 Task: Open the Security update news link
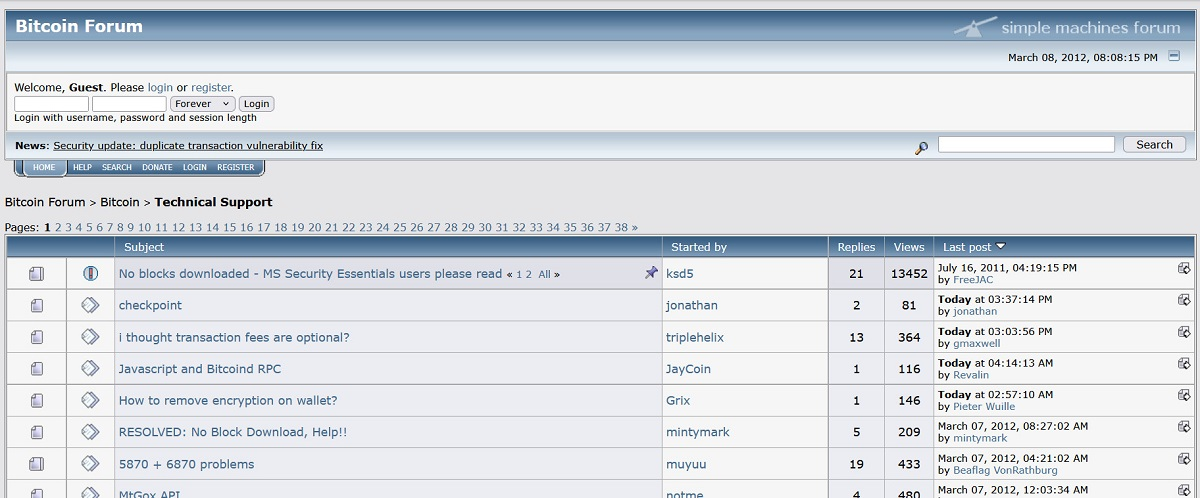pos(188,146)
